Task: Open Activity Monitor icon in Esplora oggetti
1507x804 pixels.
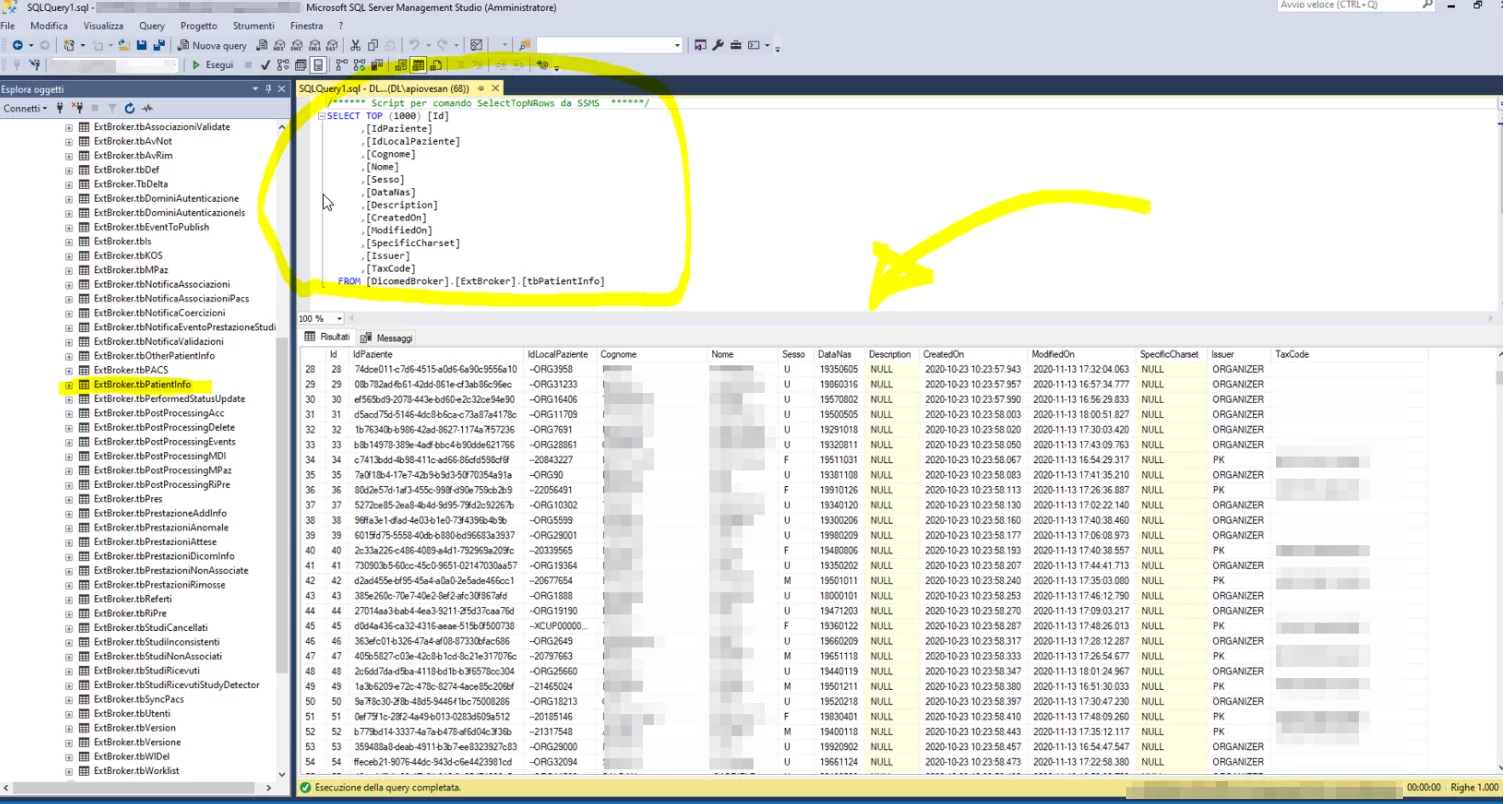Action: click(x=147, y=108)
